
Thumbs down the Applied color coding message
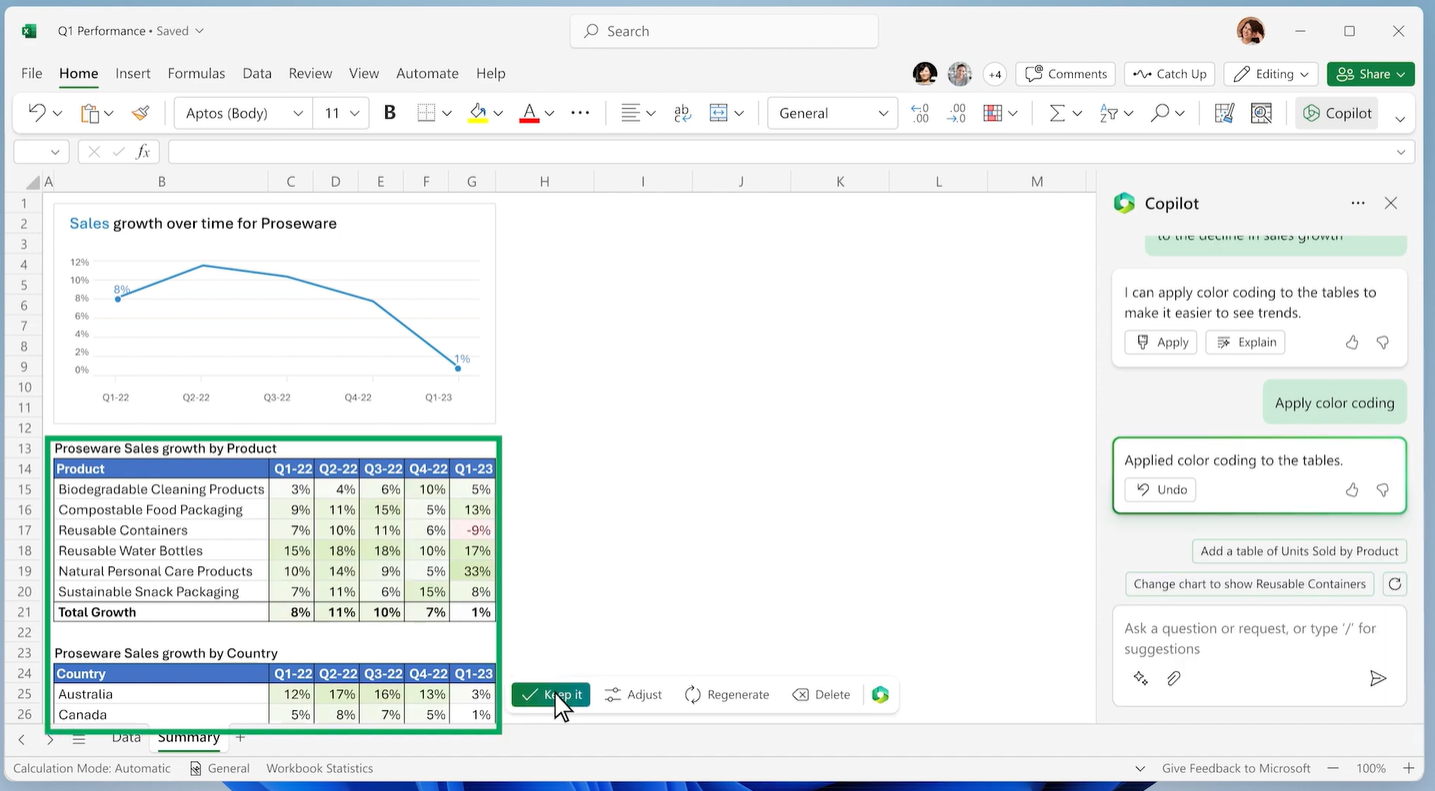pyautogui.click(x=1383, y=490)
